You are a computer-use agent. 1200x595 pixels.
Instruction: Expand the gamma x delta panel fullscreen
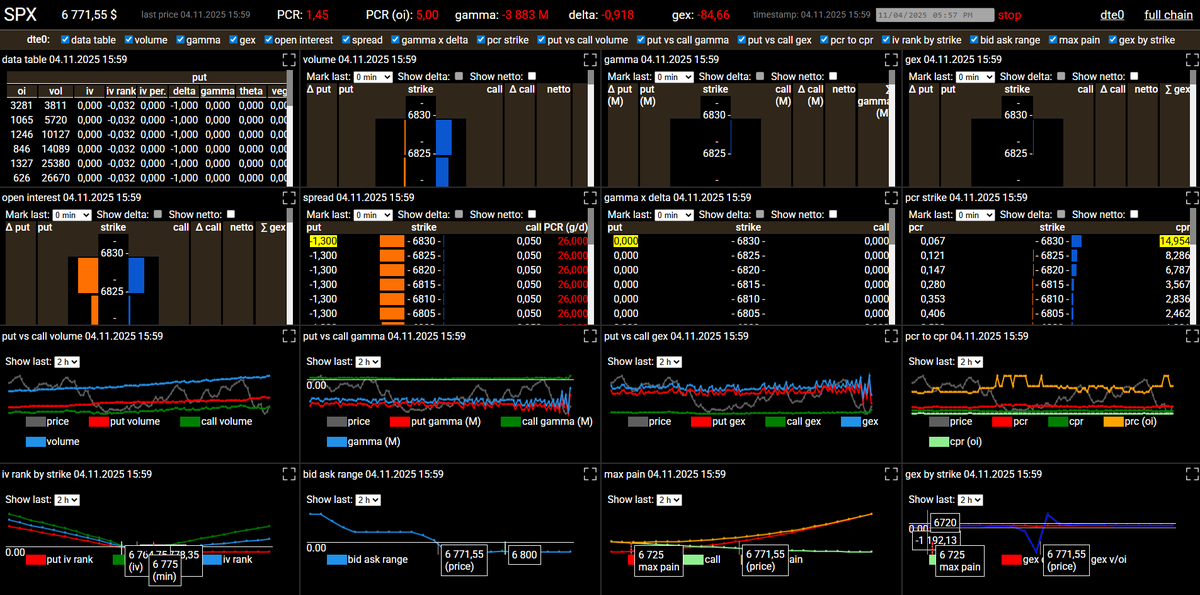pos(891,198)
